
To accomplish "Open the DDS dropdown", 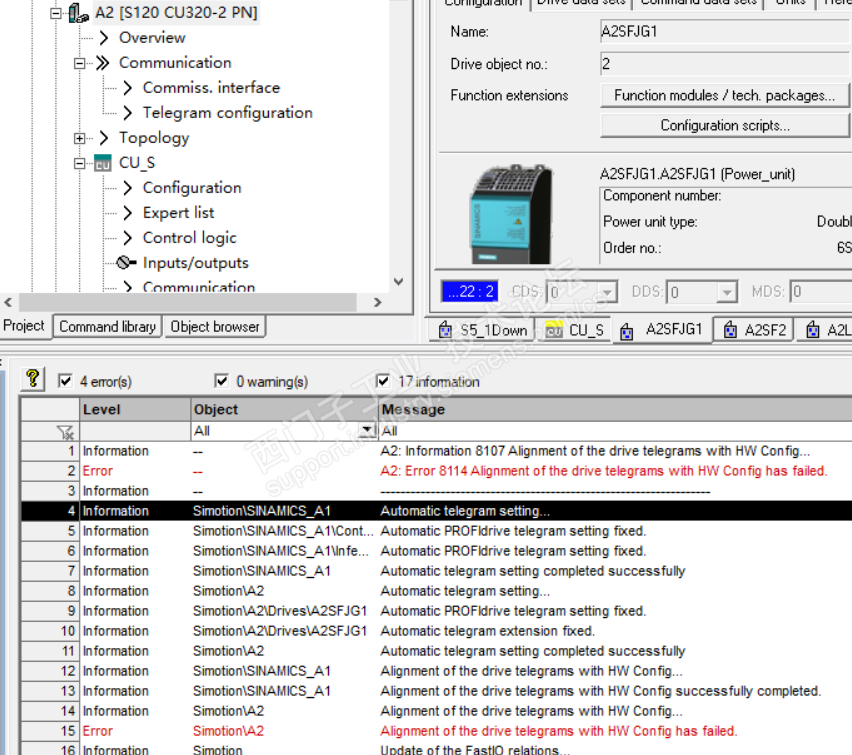I will (x=726, y=292).
